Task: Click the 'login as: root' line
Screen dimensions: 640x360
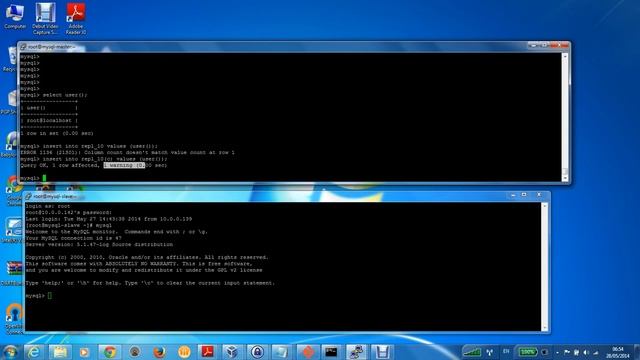Action: (x=48, y=206)
